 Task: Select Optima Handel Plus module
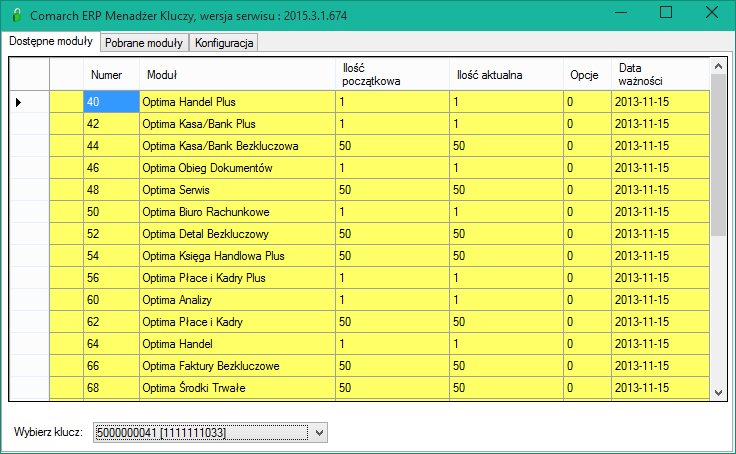click(x=238, y=102)
